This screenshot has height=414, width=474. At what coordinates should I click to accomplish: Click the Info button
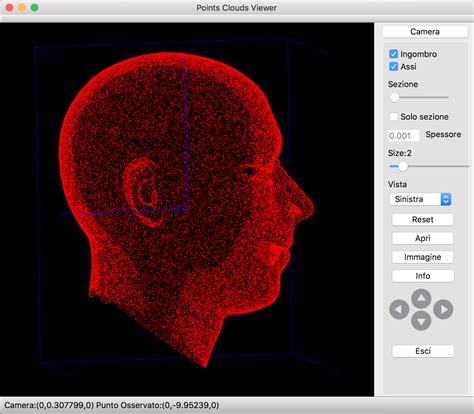pyautogui.click(x=423, y=276)
